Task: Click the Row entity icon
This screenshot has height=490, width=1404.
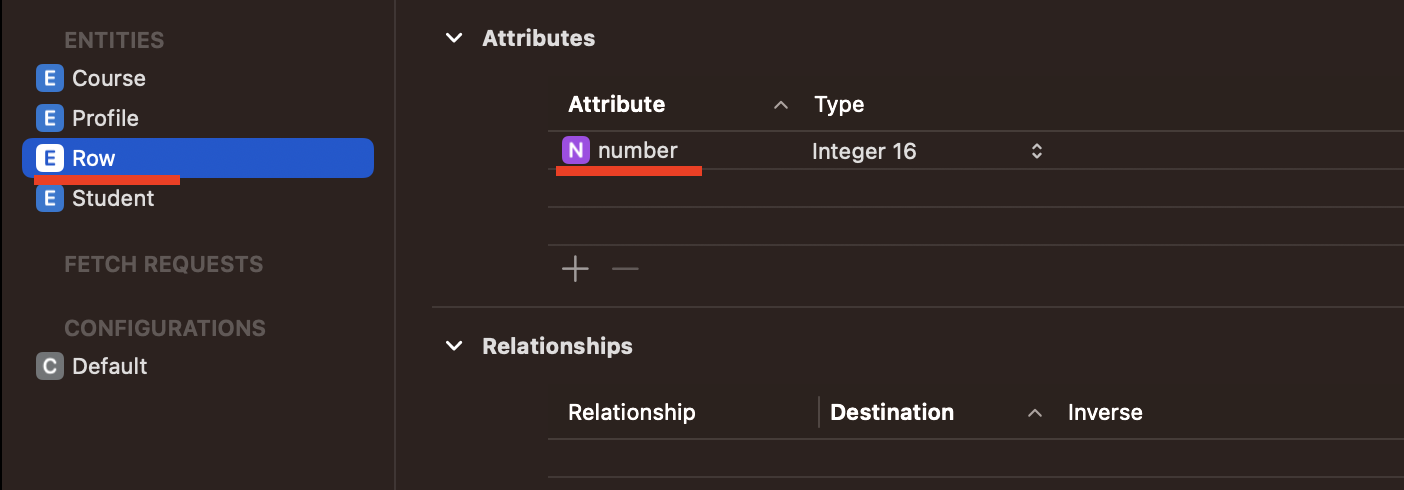Action: [49, 158]
